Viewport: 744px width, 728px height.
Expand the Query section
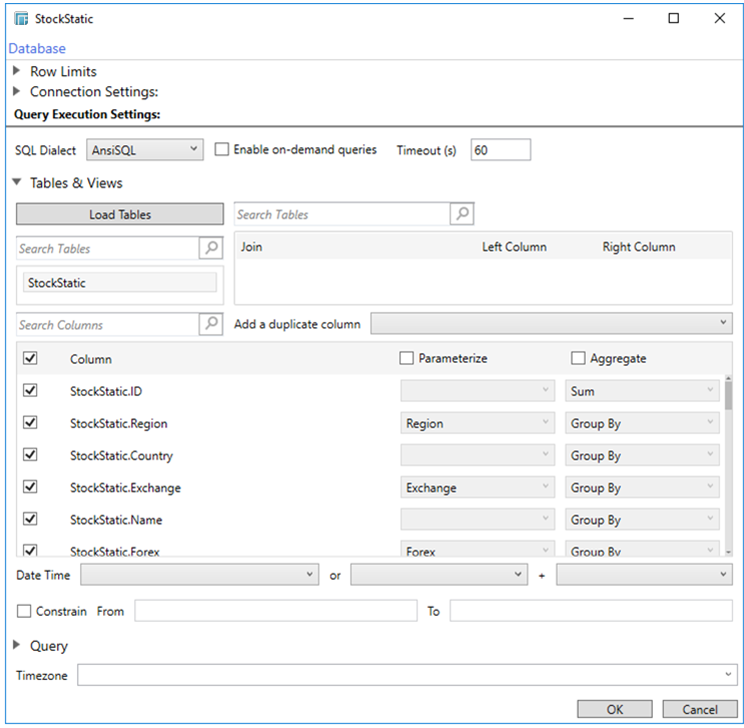(x=17, y=646)
